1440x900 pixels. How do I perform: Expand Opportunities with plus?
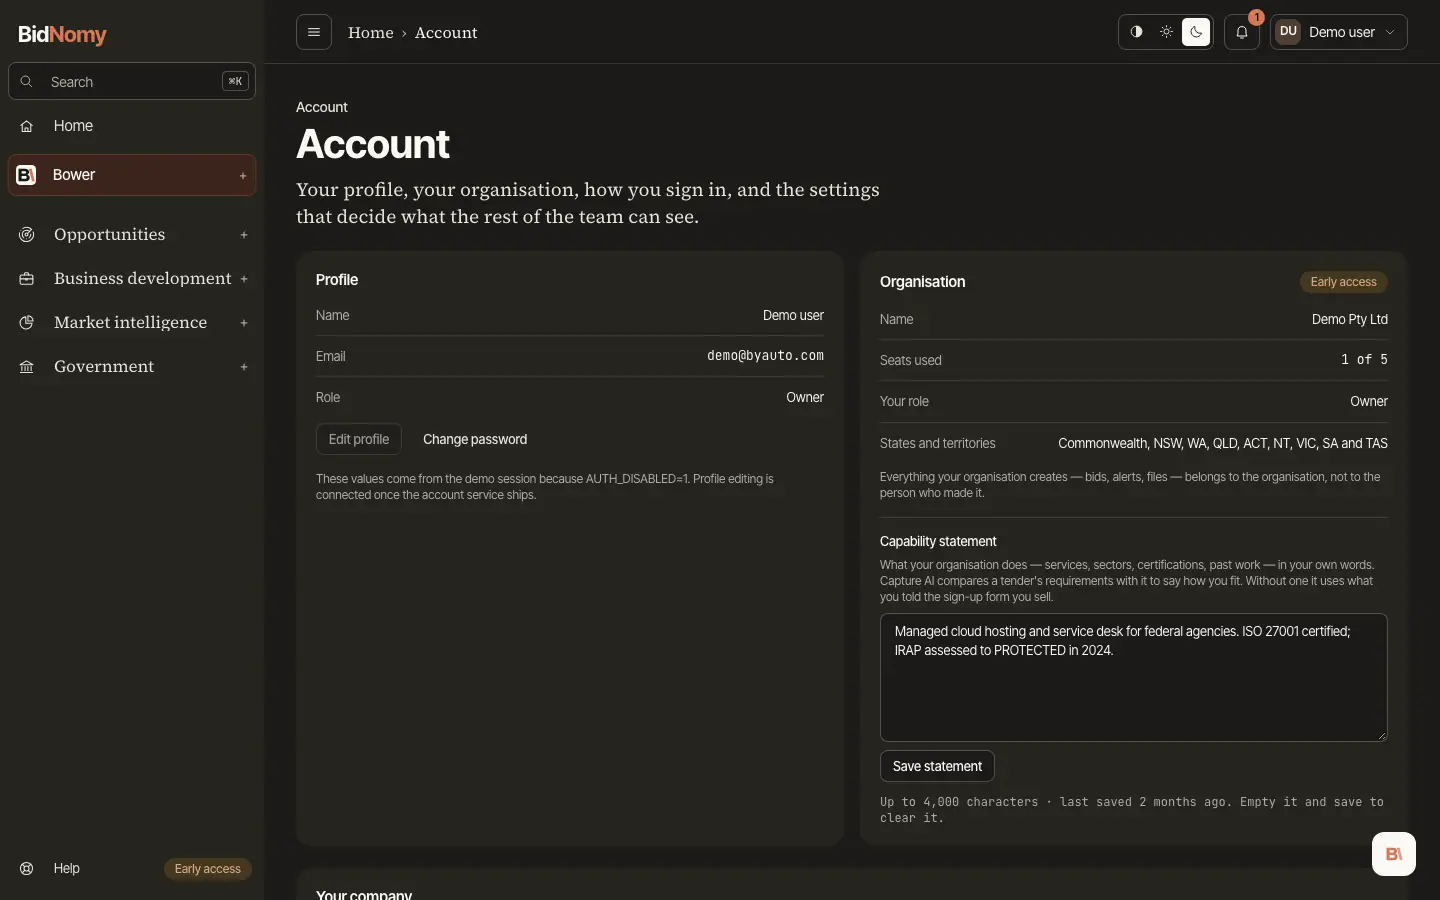(244, 235)
